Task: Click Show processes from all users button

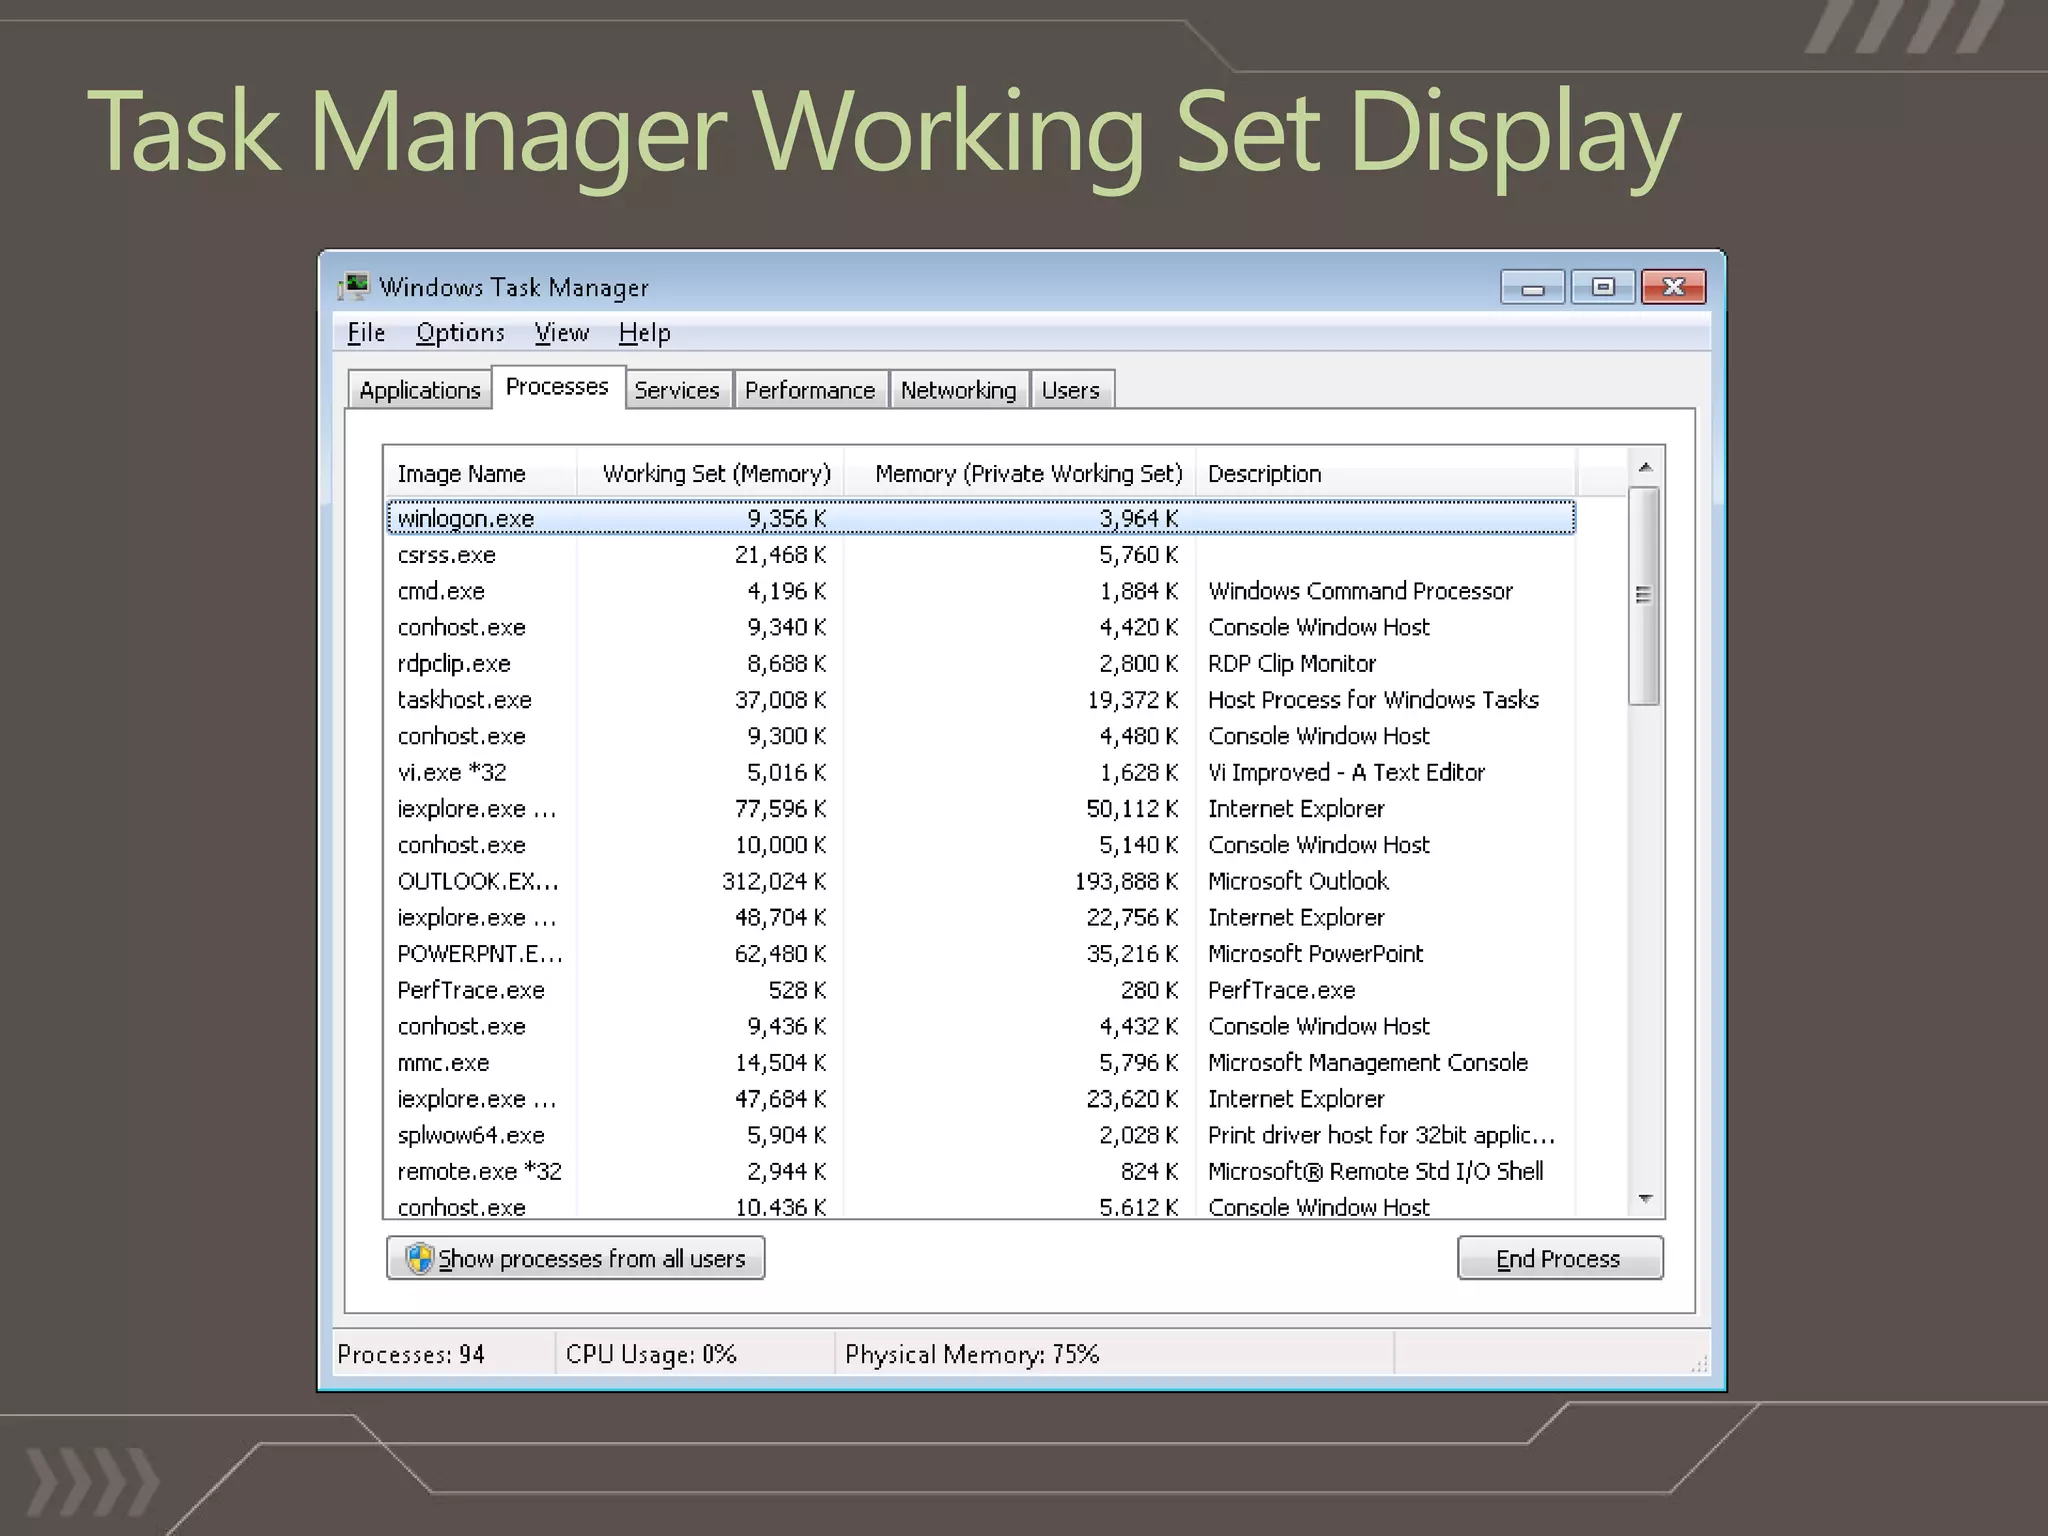Action: 576,1258
